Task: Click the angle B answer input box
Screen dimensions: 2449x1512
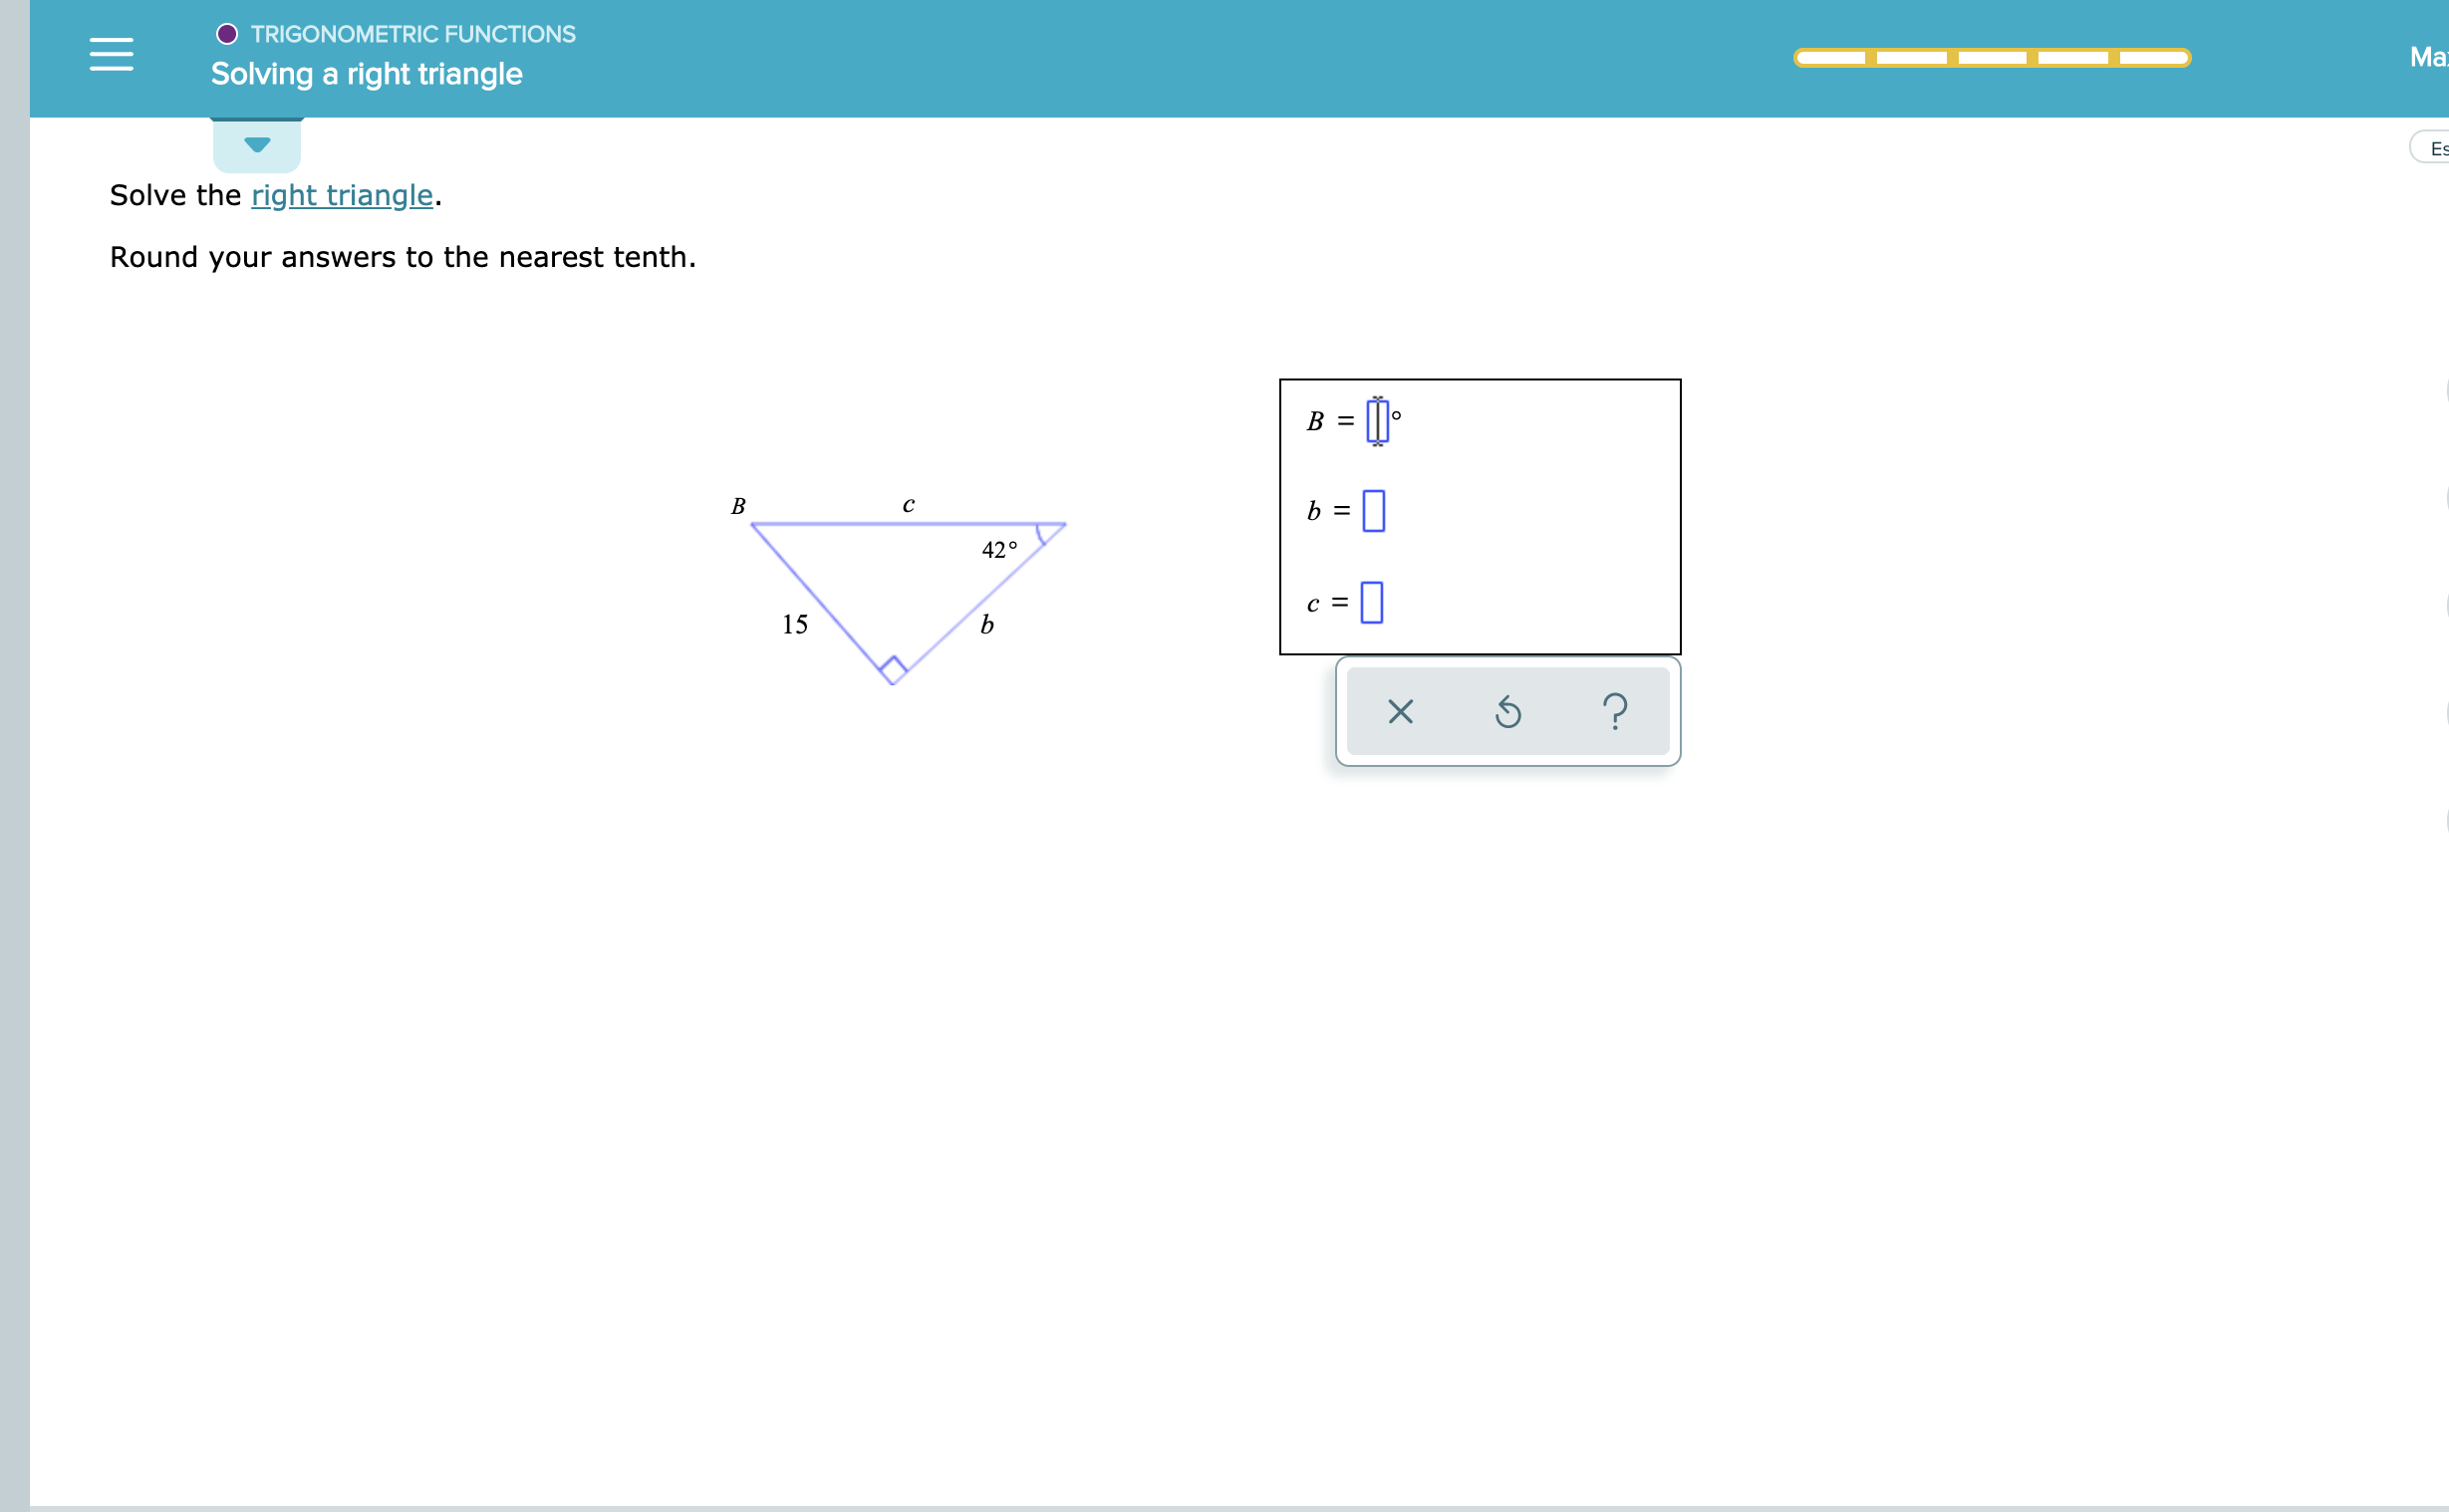Action: [1377, 420]
